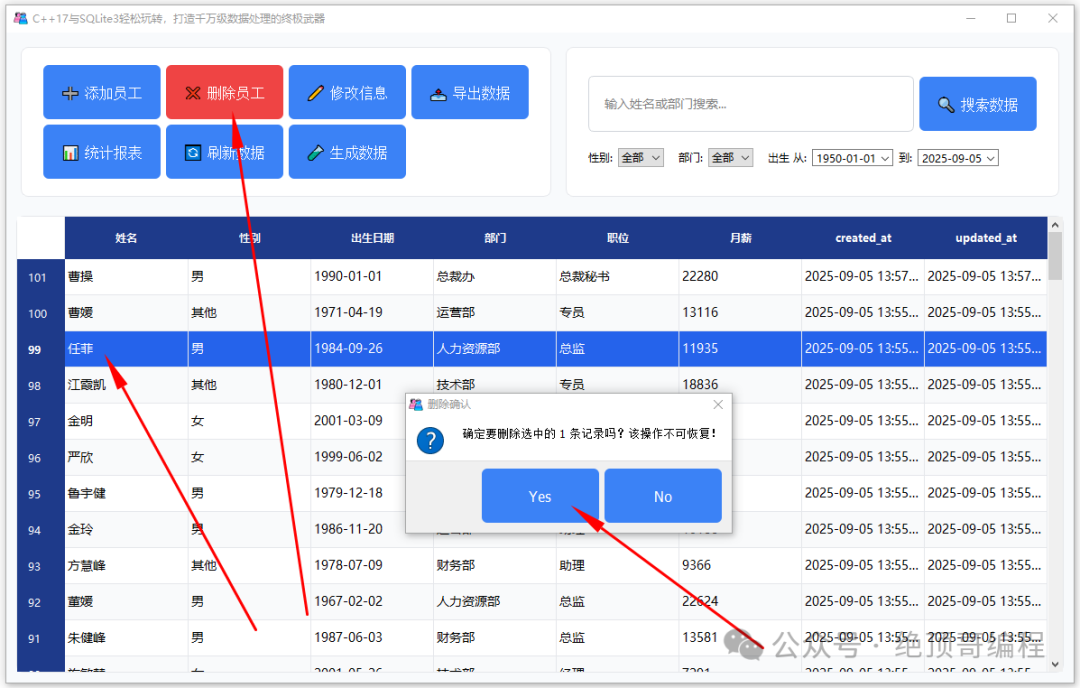
Task: Click department cell 运营部
Action: point(495,313)
